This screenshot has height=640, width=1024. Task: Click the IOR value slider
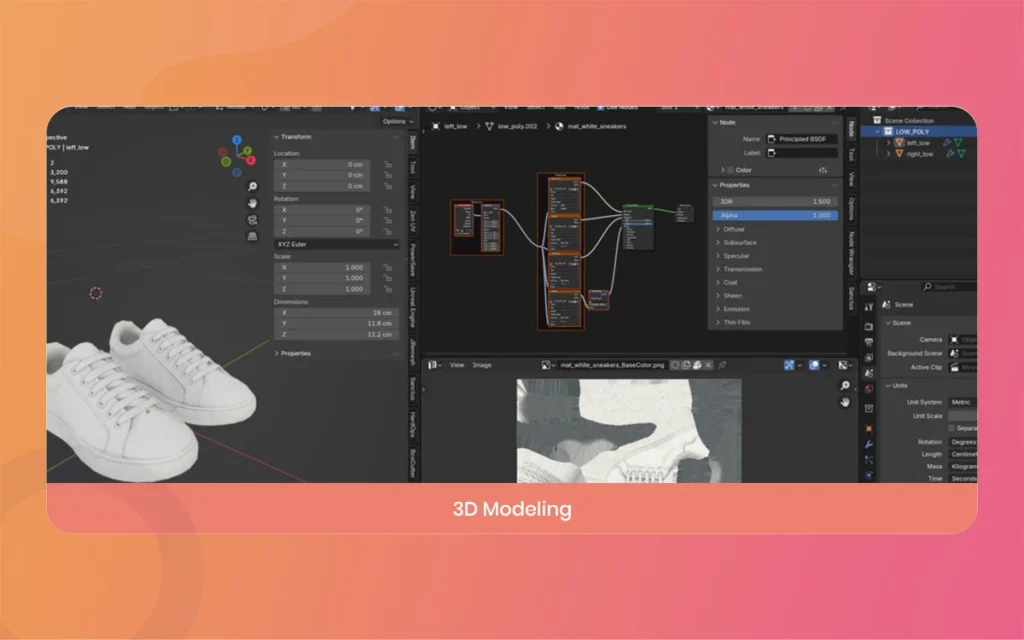tap(775, 202)
